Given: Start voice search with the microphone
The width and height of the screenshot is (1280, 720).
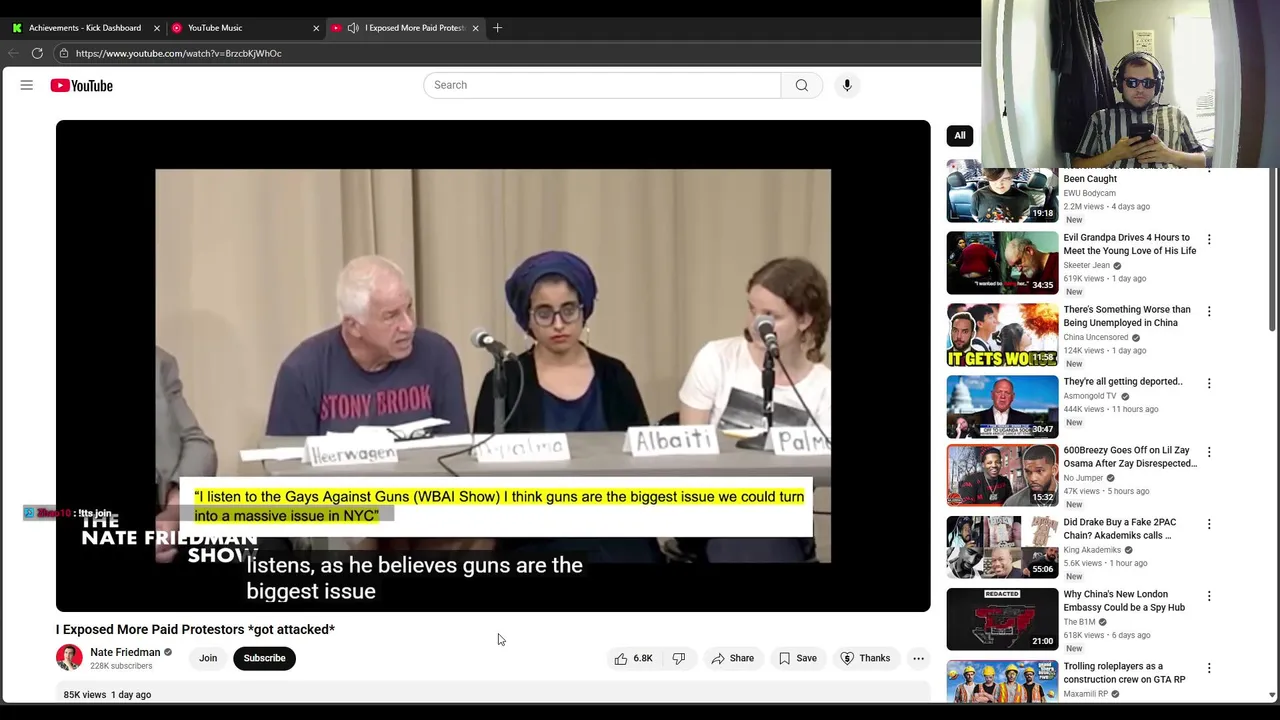Looking at the screenshot, I should [x=847, y=85].
